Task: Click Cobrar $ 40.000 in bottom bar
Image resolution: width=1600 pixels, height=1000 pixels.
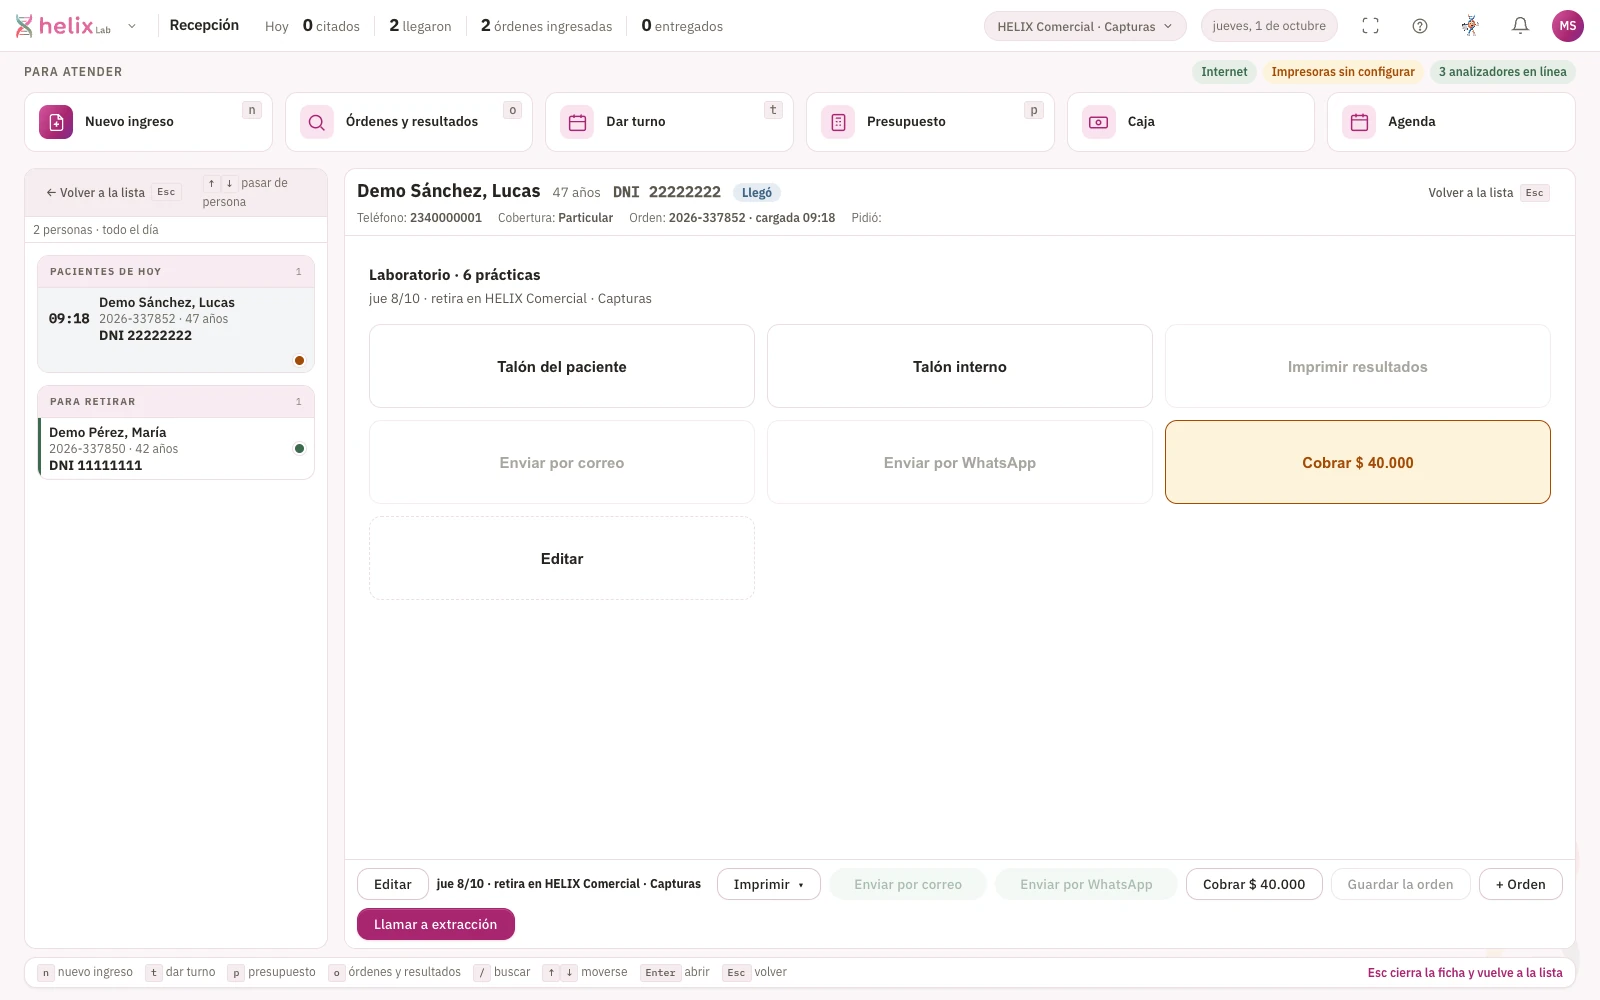Action: (1254, 884)
